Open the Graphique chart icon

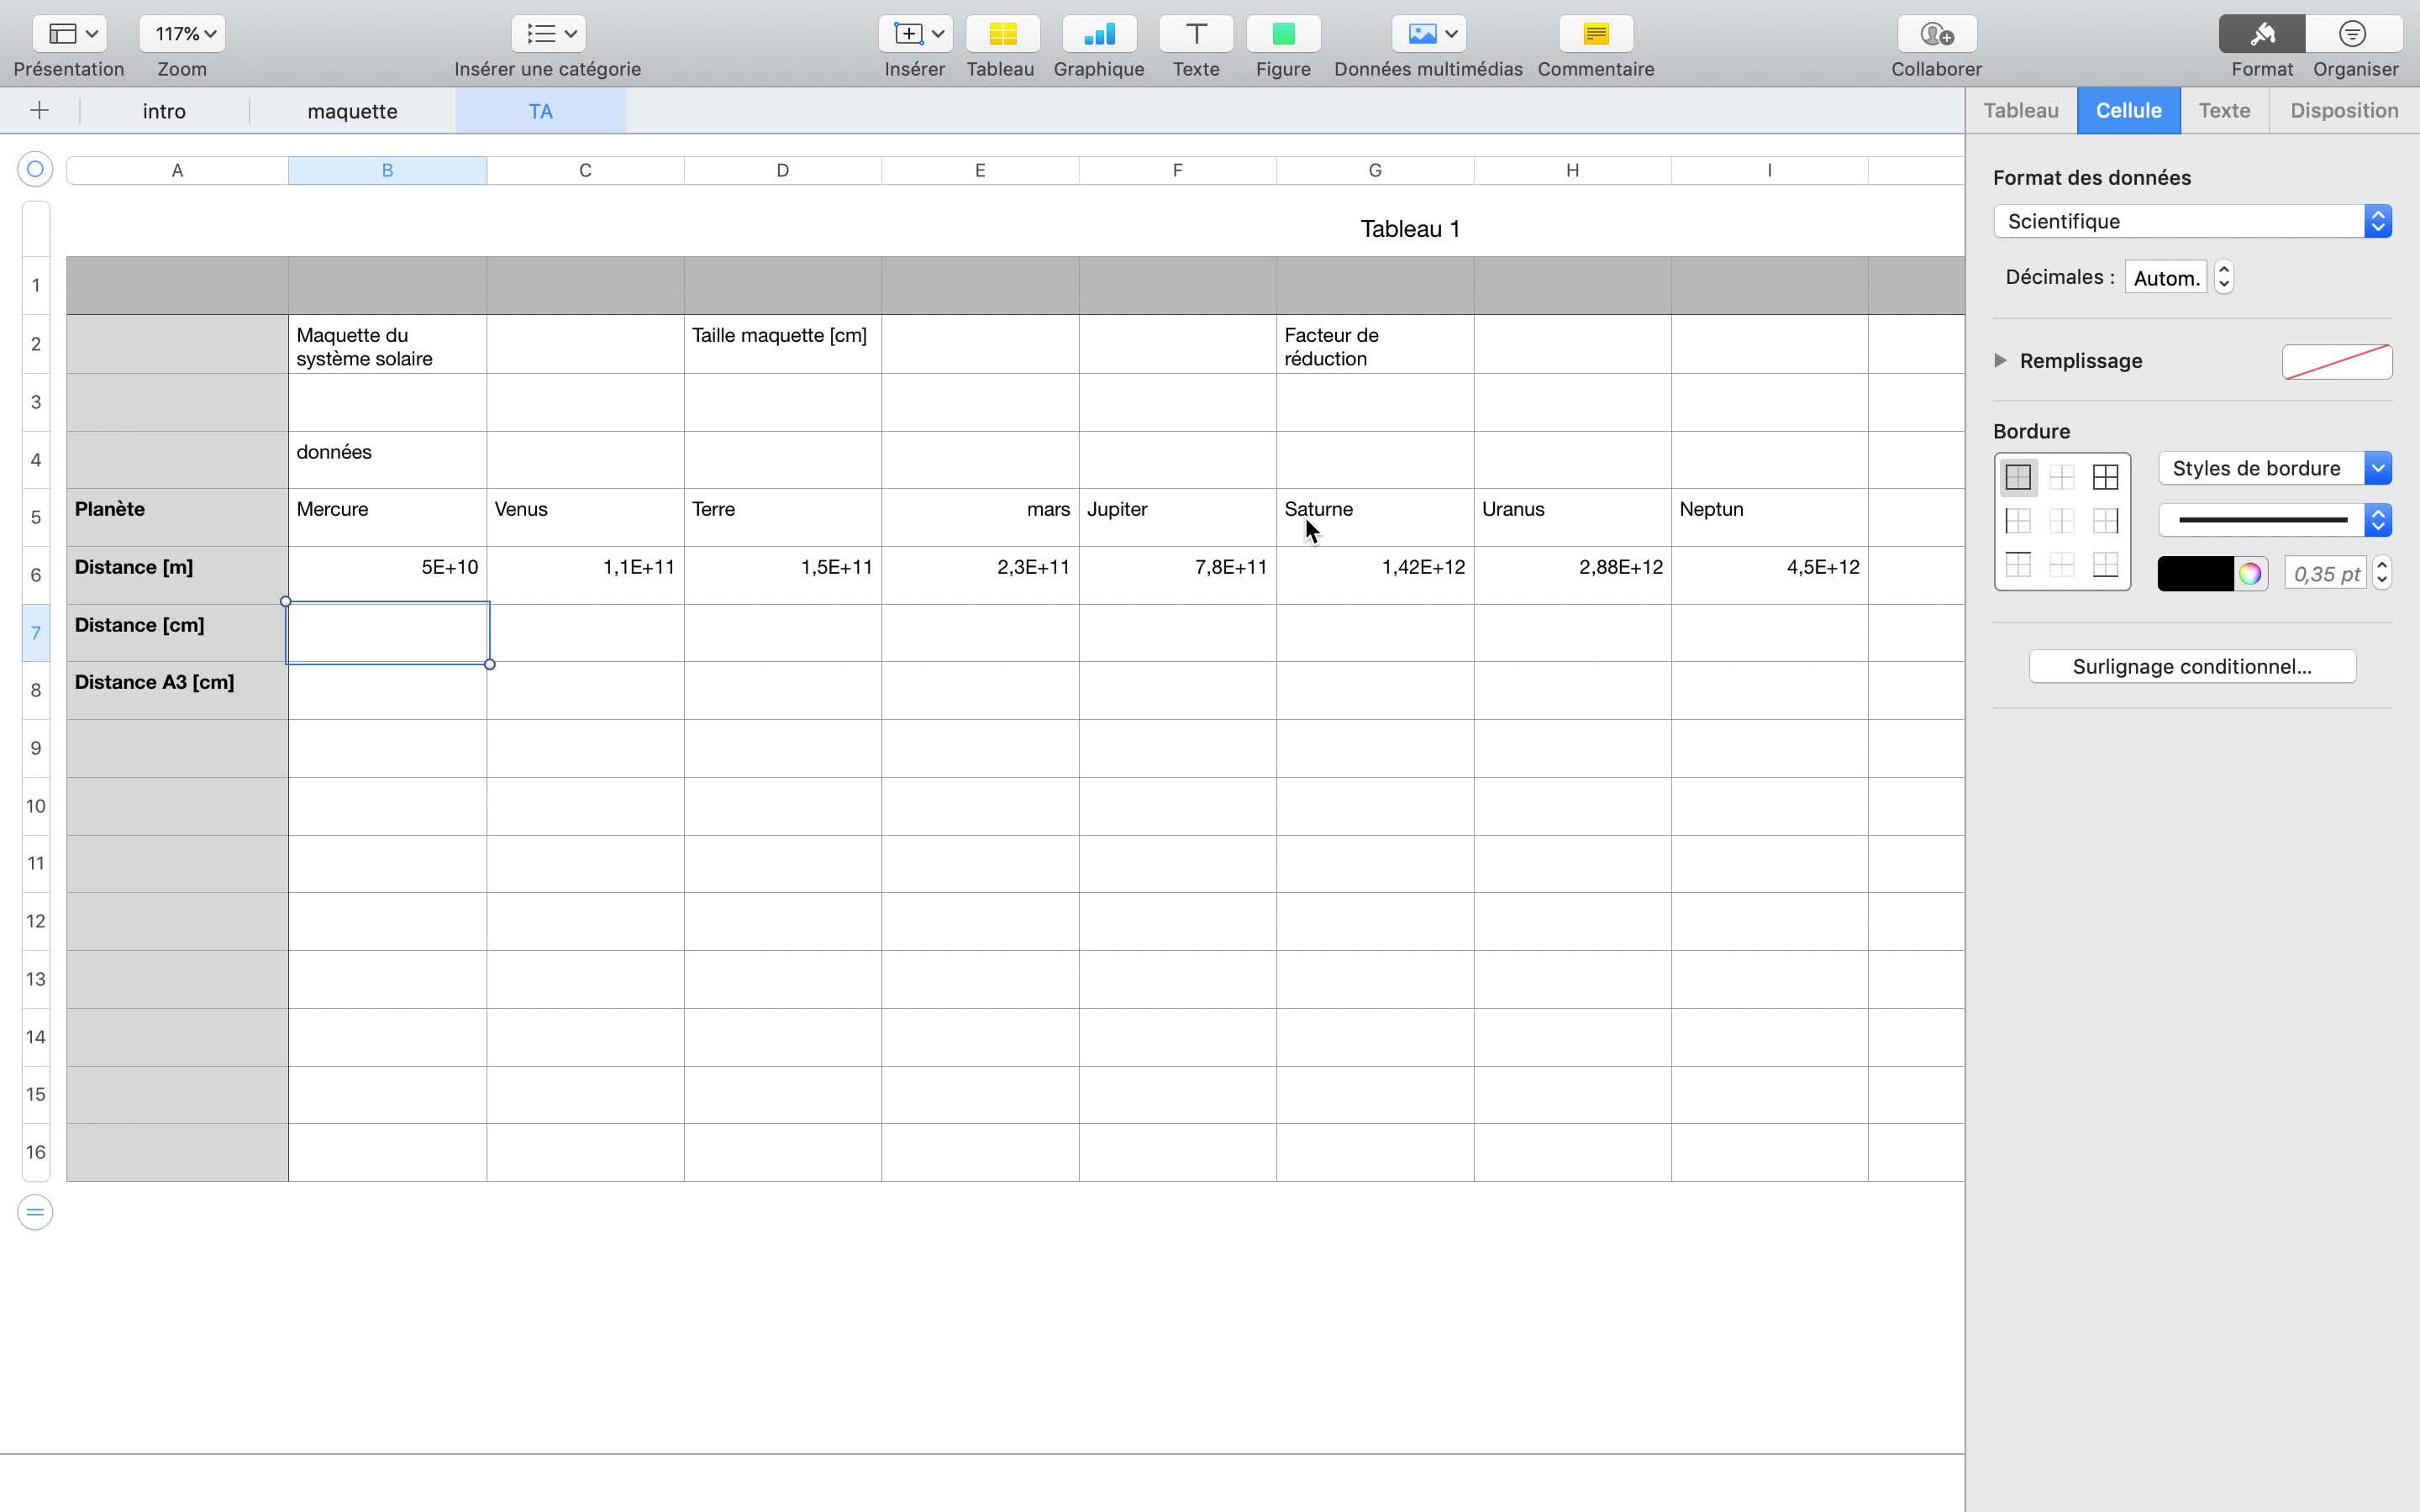[1098, 34]
